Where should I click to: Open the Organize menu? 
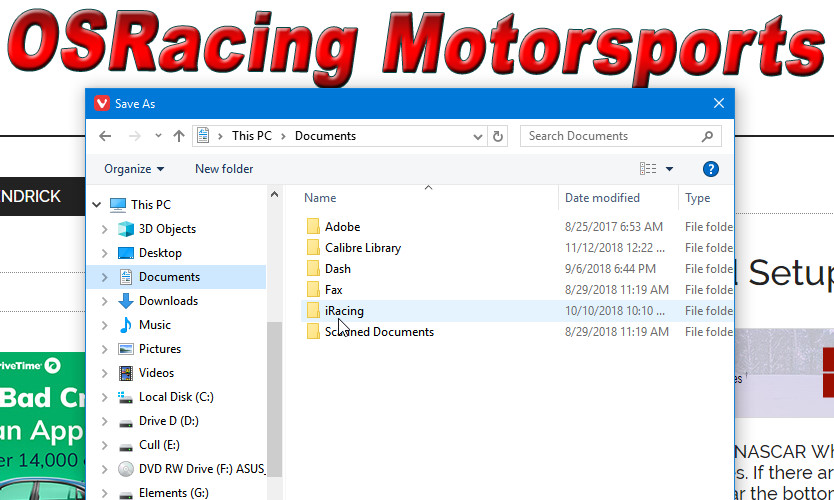click(134, 169)
